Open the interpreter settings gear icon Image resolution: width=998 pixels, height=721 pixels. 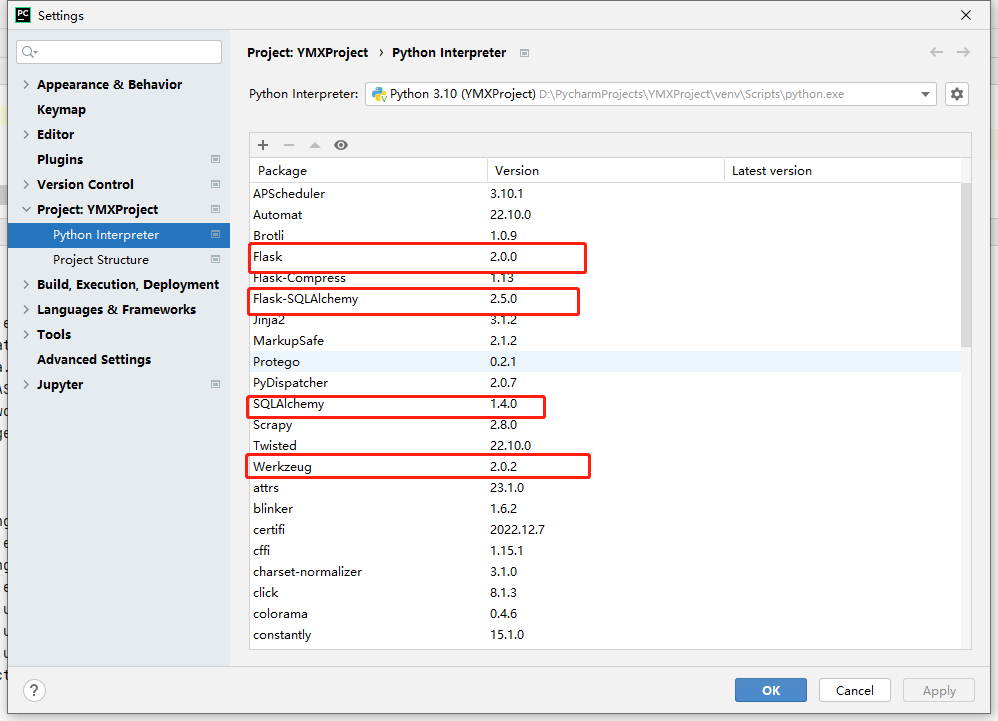click(x=957, y=94)
